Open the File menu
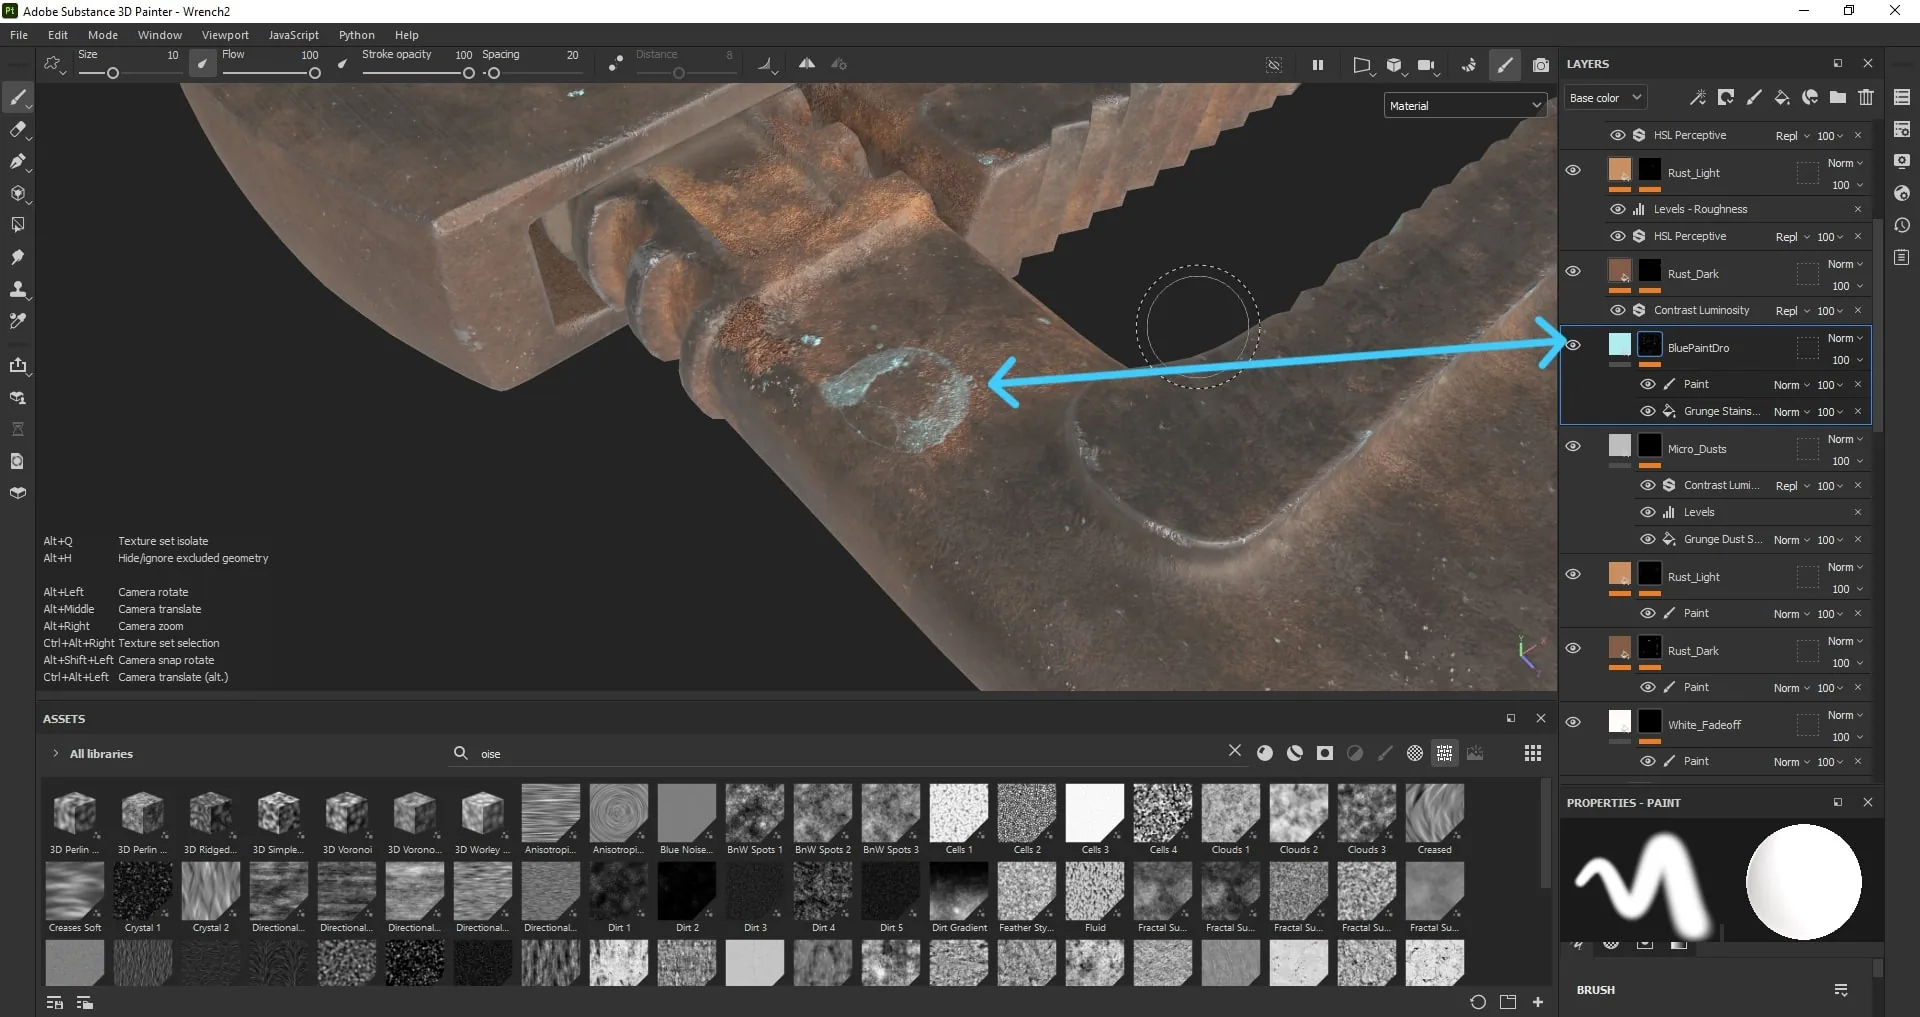 (x=19, y=35)
